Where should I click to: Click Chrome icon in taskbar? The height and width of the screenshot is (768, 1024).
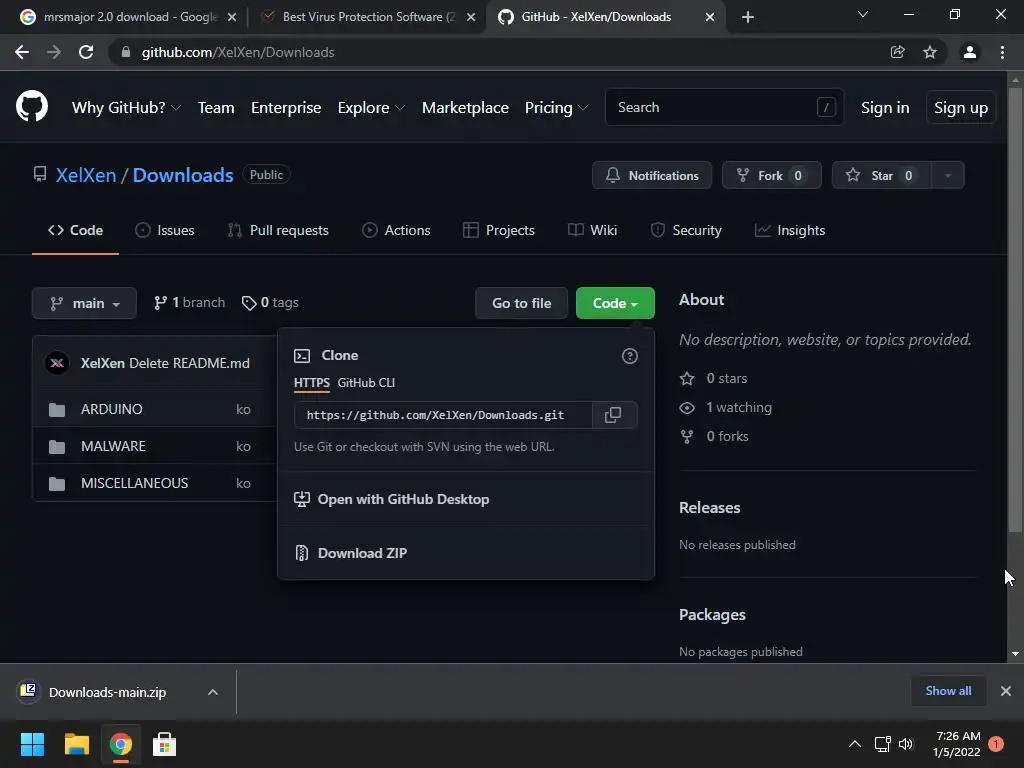tap(120, 744)
